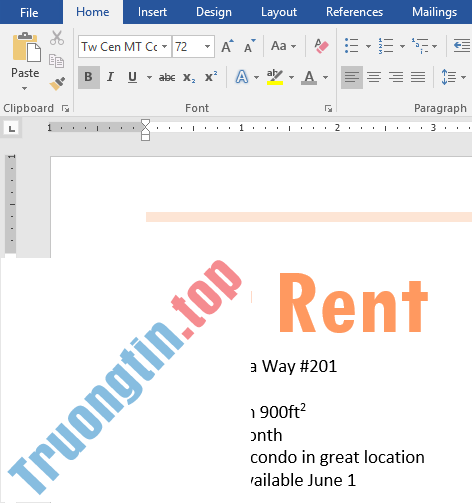Apply superscript formatting
The image size is (472, 503).
tap(211, 77)
